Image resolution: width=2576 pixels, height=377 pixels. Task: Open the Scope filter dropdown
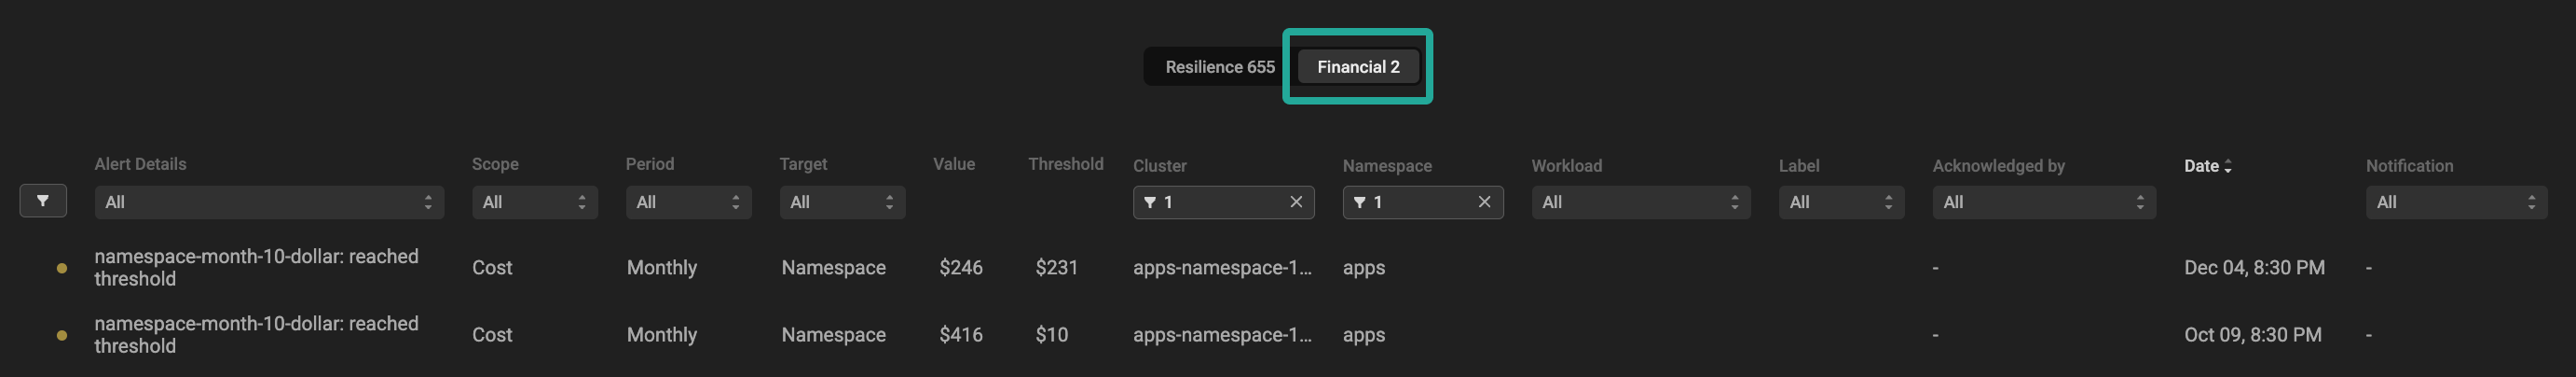click(x=534, y=202)
